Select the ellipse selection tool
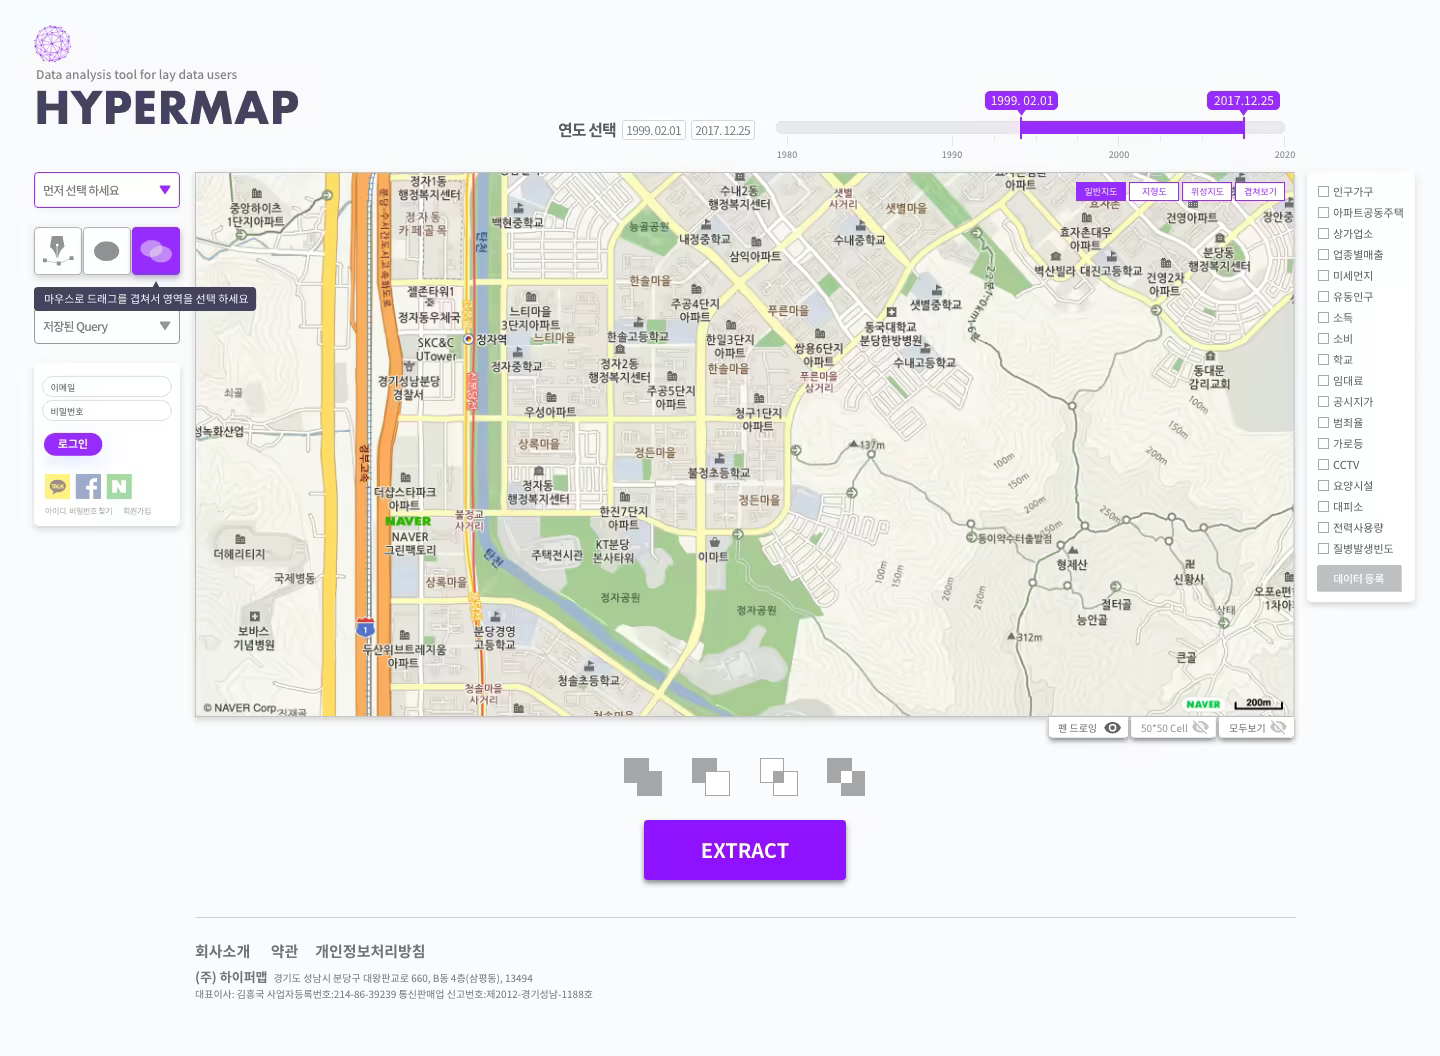 pos(106,250)
